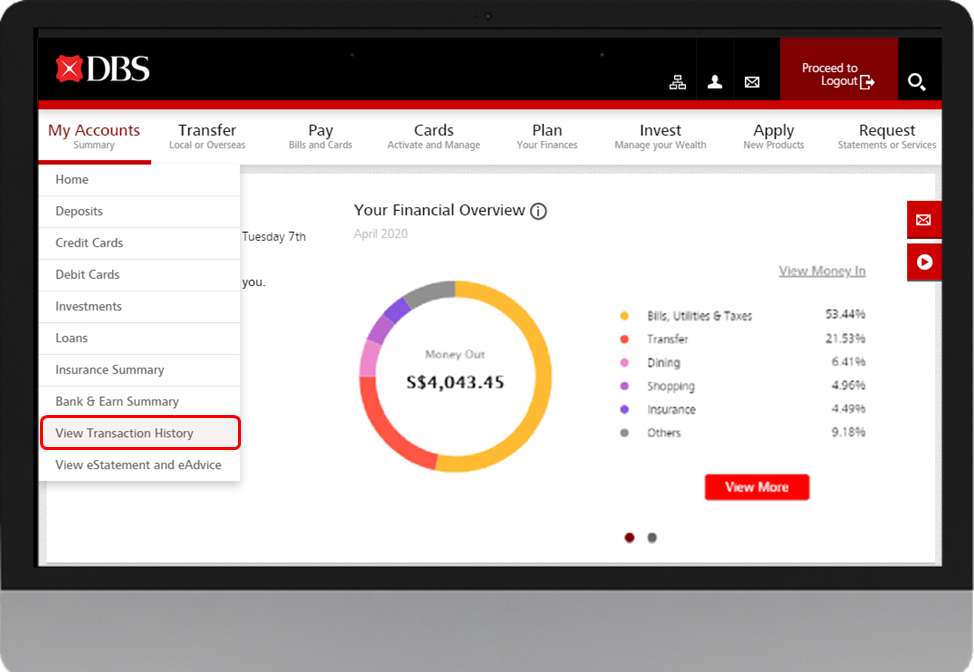
Task: Expand the Cards Activate and Manage menu
Action: [x=433, y=136]
